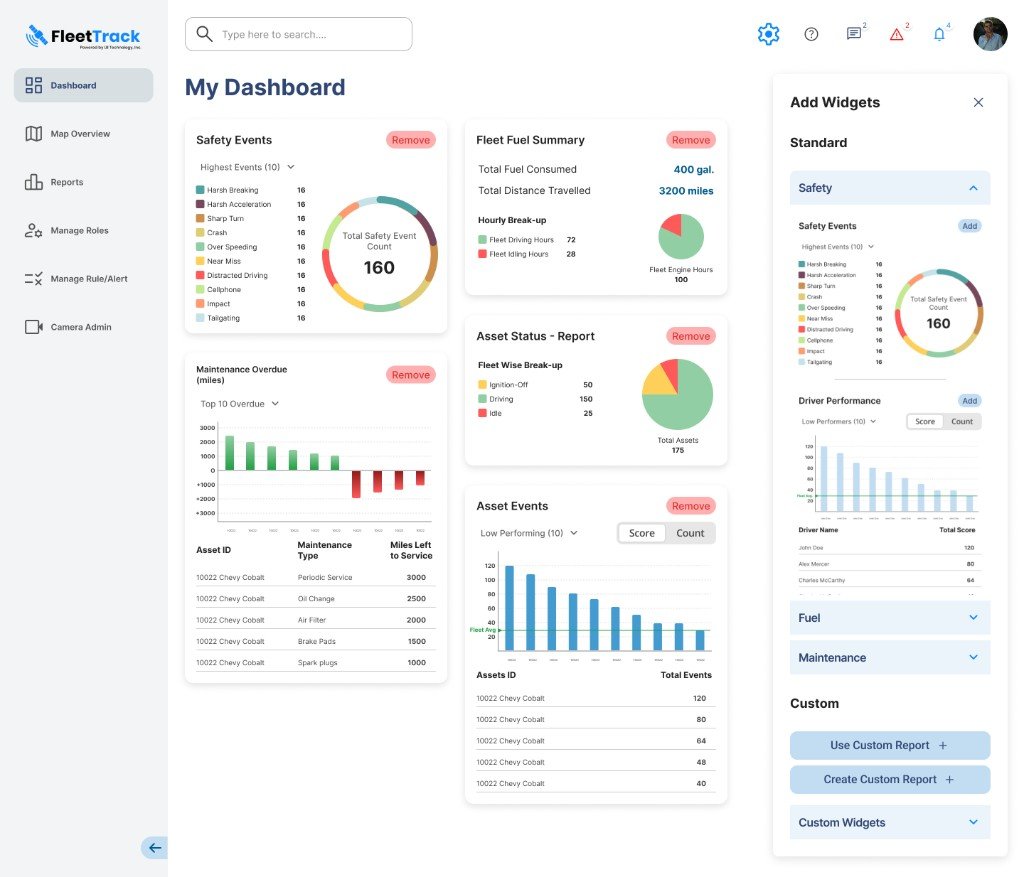Open the messages chat icon
The width and height of the screenshot is (1024, 877).
coord(854,33)
